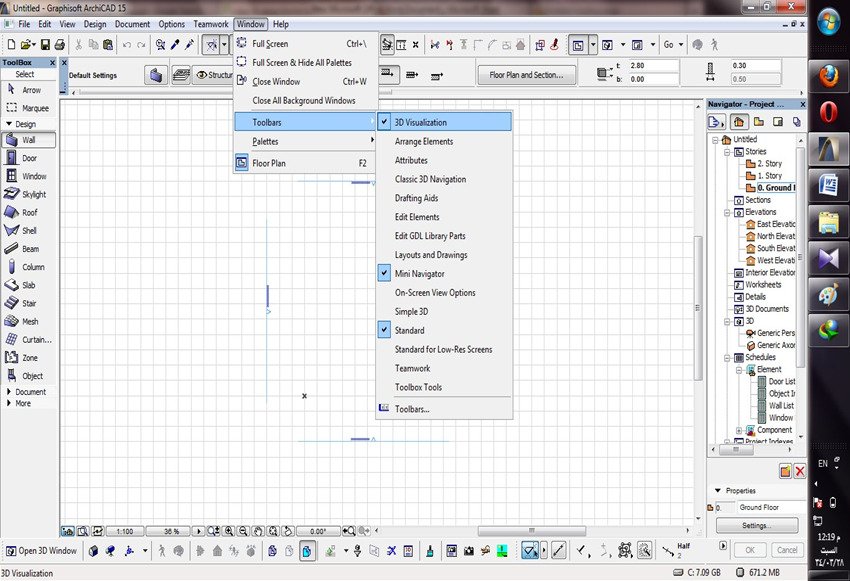The width and height of the screenshot is (850, 581).
Task: Click the wall height value field 2.80
Action: coord(647,67)
